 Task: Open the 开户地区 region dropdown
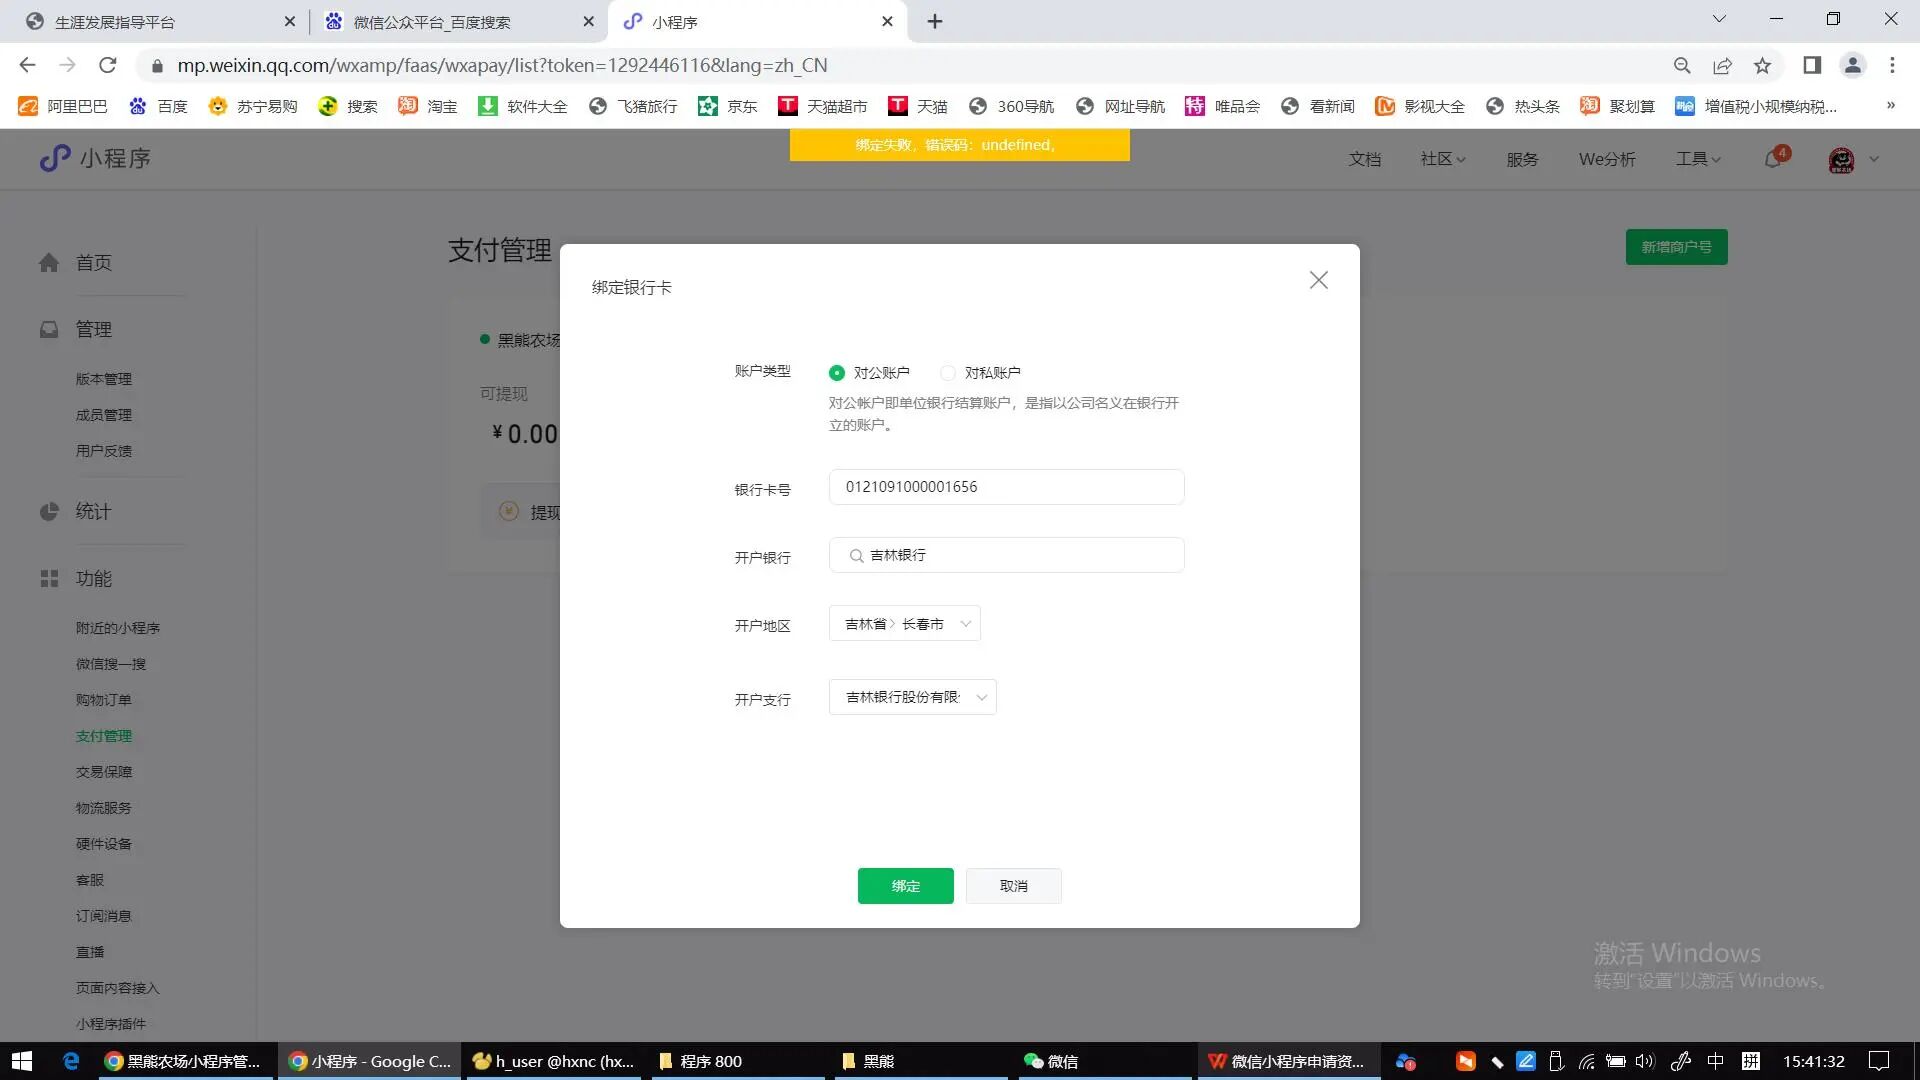(904, 624)
